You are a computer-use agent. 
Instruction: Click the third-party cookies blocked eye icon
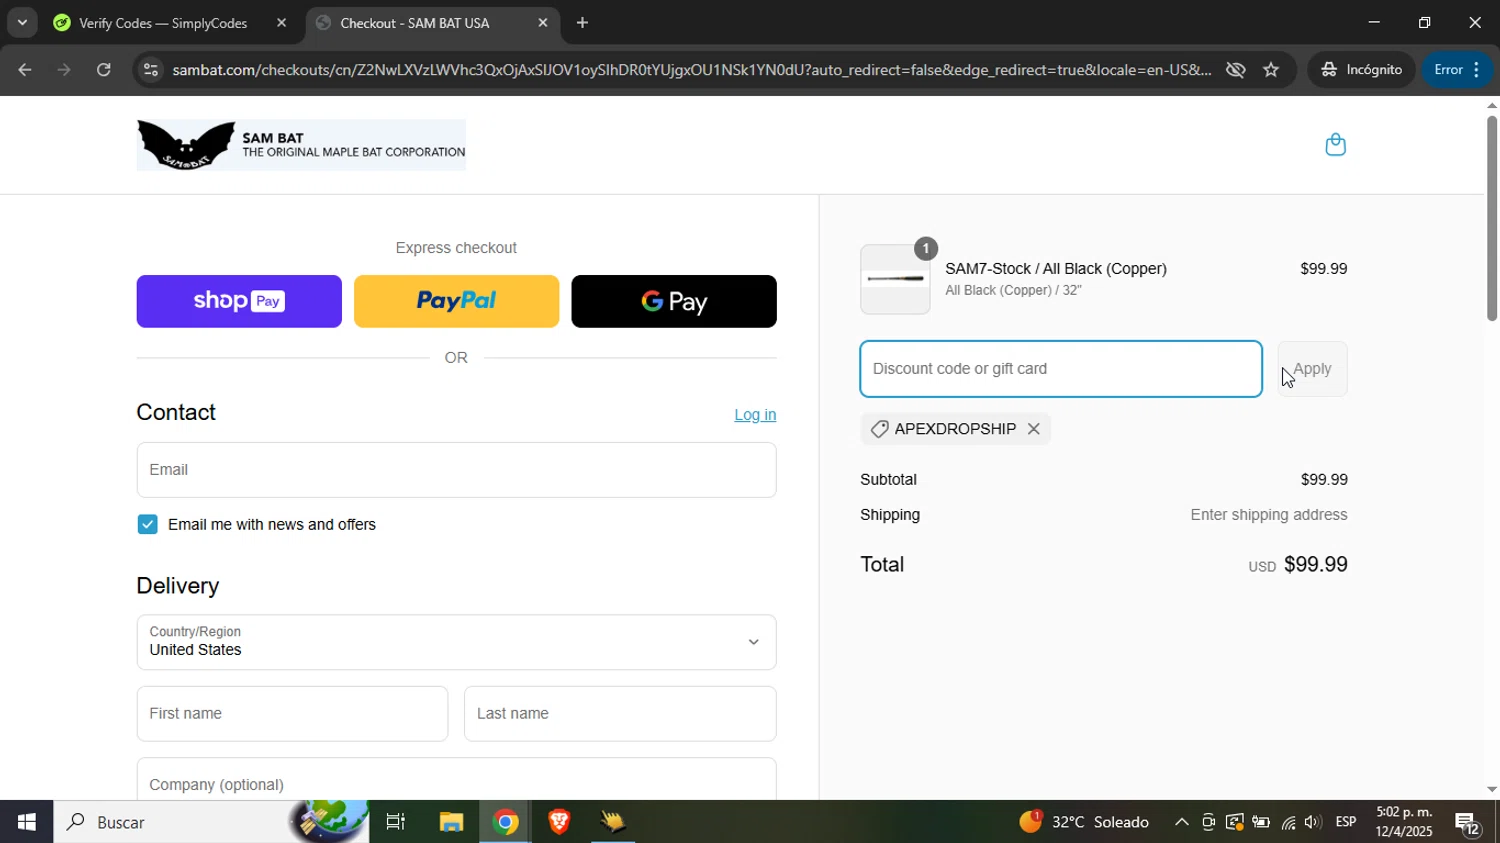coord(1236,70)
